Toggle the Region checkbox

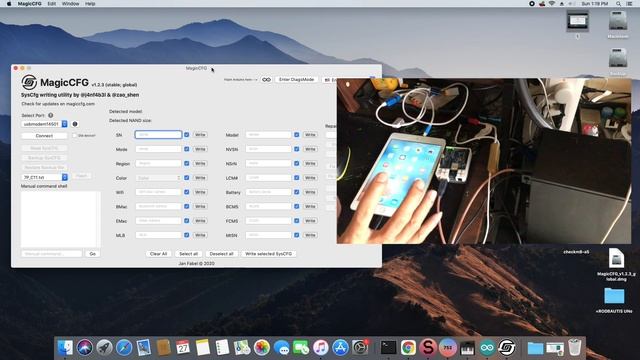[187, 163]
